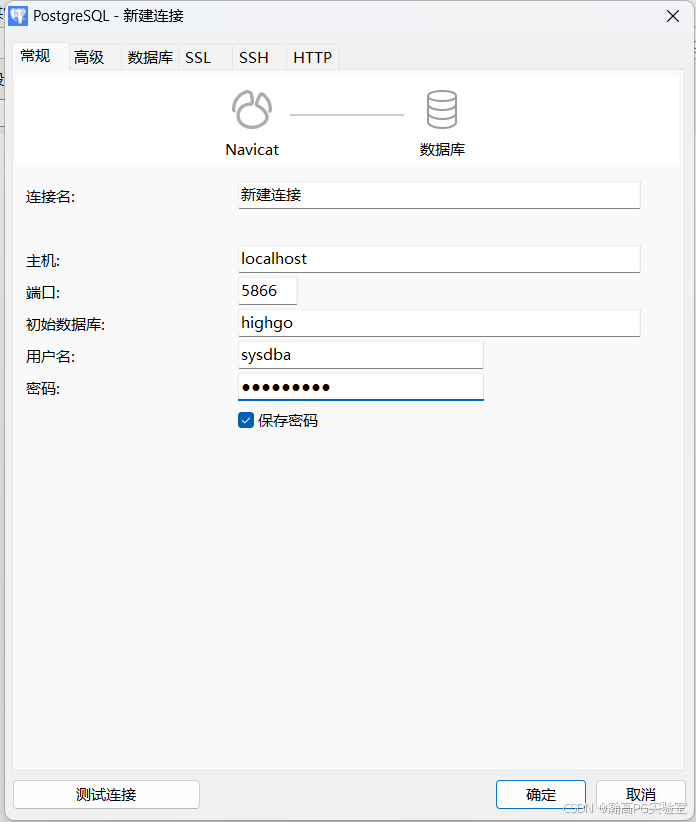Switch to the SSL tab

205,57
